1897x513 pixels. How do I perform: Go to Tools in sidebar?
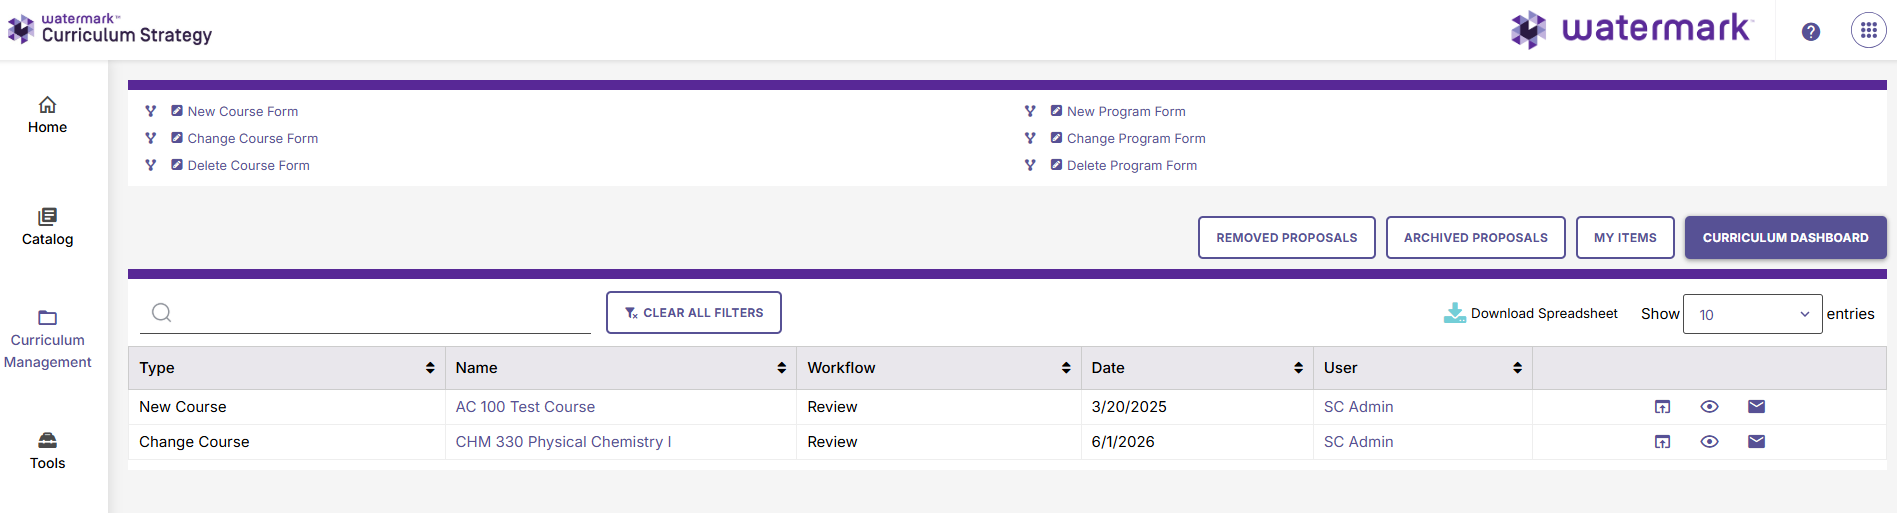pyautogui.click(x=47, y=463)
